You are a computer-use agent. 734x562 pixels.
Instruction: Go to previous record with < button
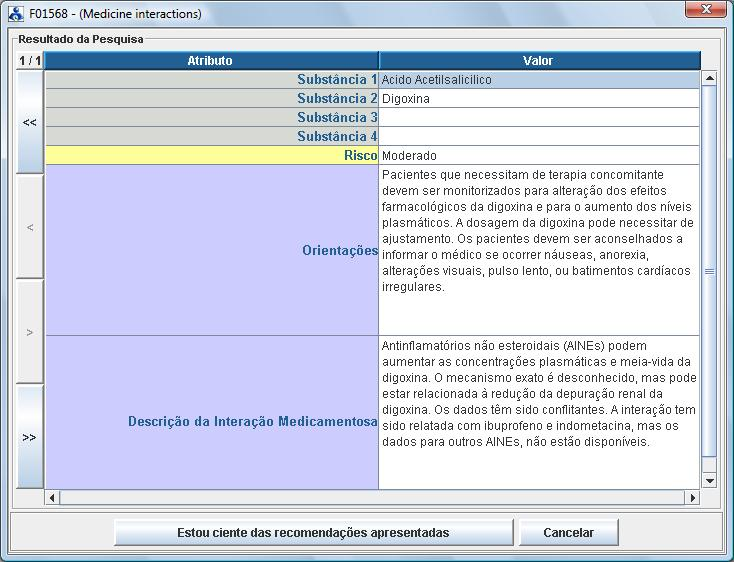(29, 227)
